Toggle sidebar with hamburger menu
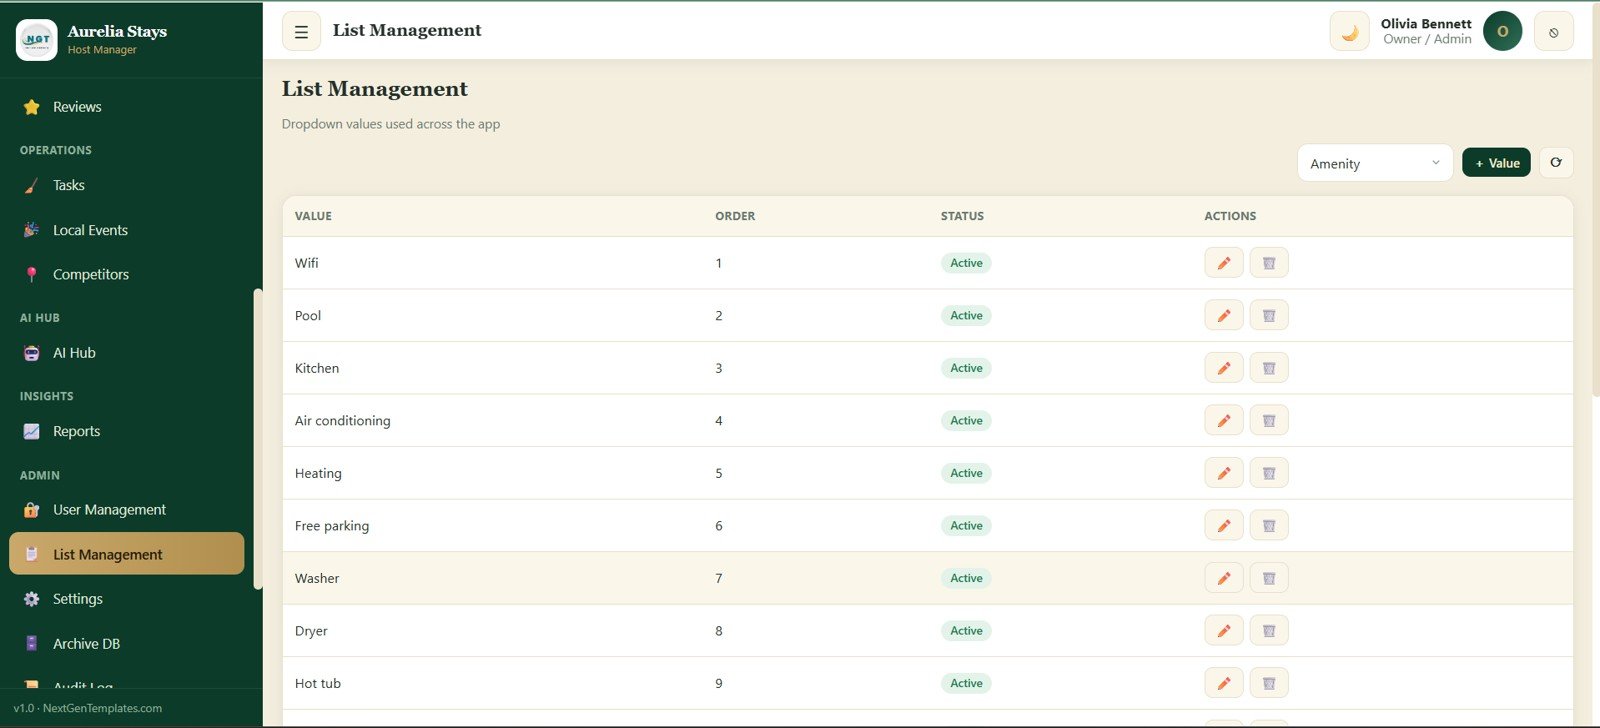 pos(301,31)
